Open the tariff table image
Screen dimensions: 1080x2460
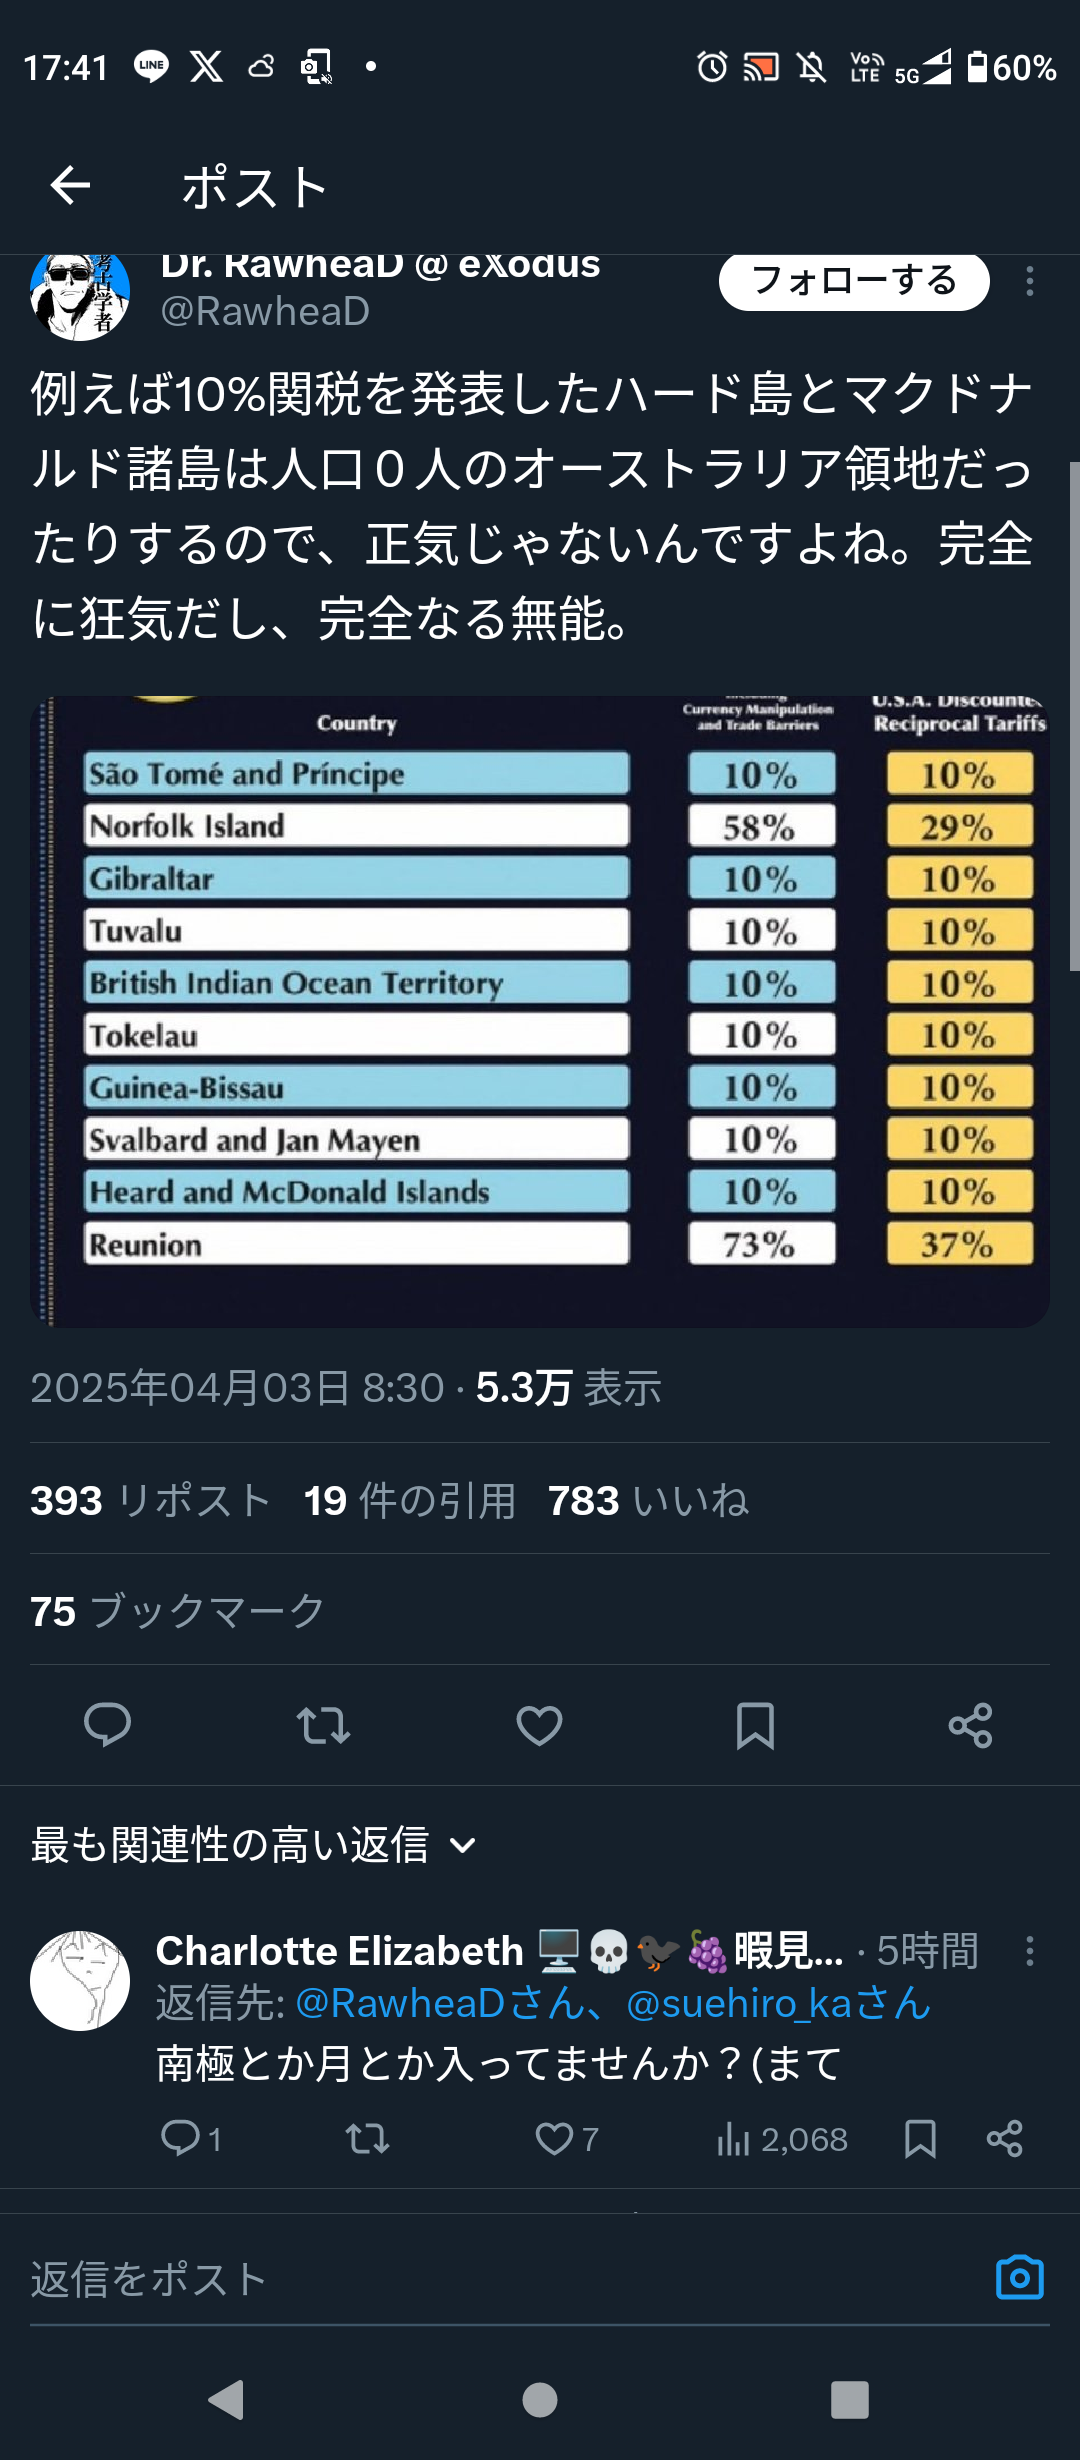click(540, 1010)
